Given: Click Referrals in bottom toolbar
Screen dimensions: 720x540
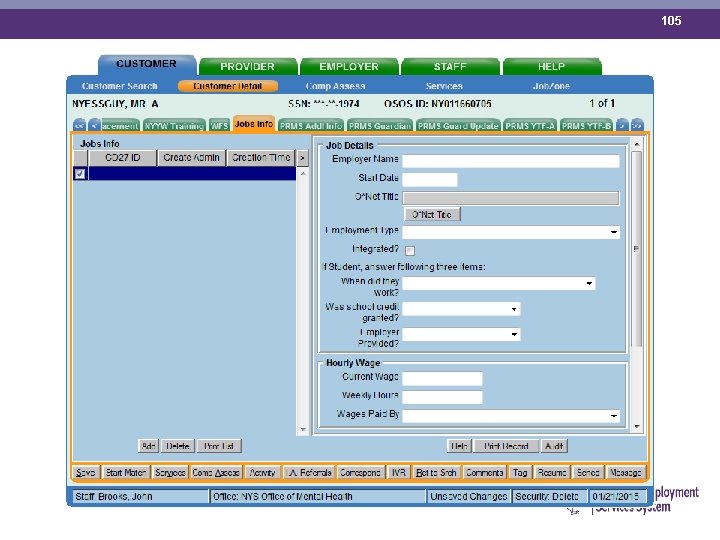Looking at the screenshot, I should point(310,472).
